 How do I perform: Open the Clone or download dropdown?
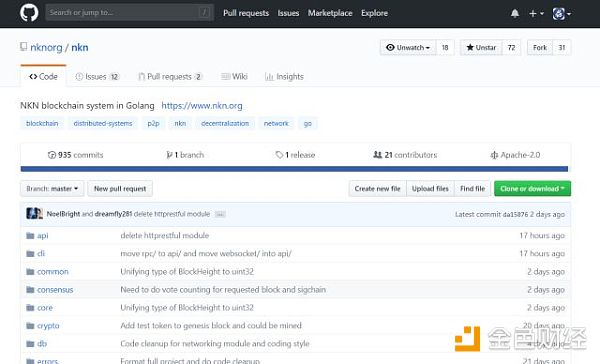(532, 189)
